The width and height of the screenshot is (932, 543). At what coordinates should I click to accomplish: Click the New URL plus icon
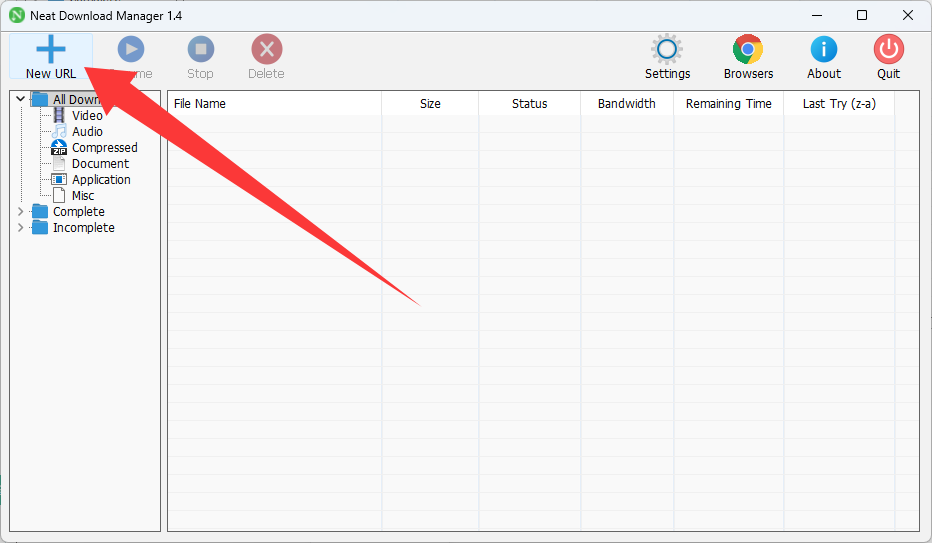tap(50, 49)
